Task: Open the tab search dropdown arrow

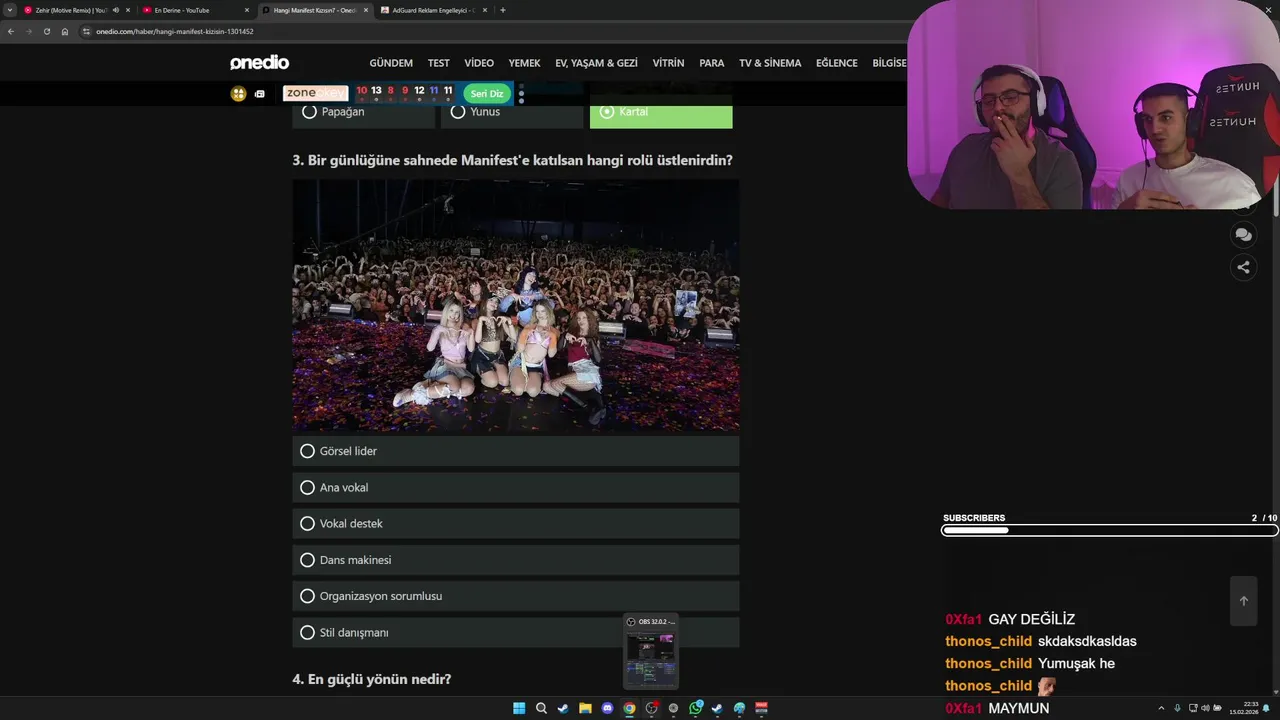Action: (x=9, y=10)
